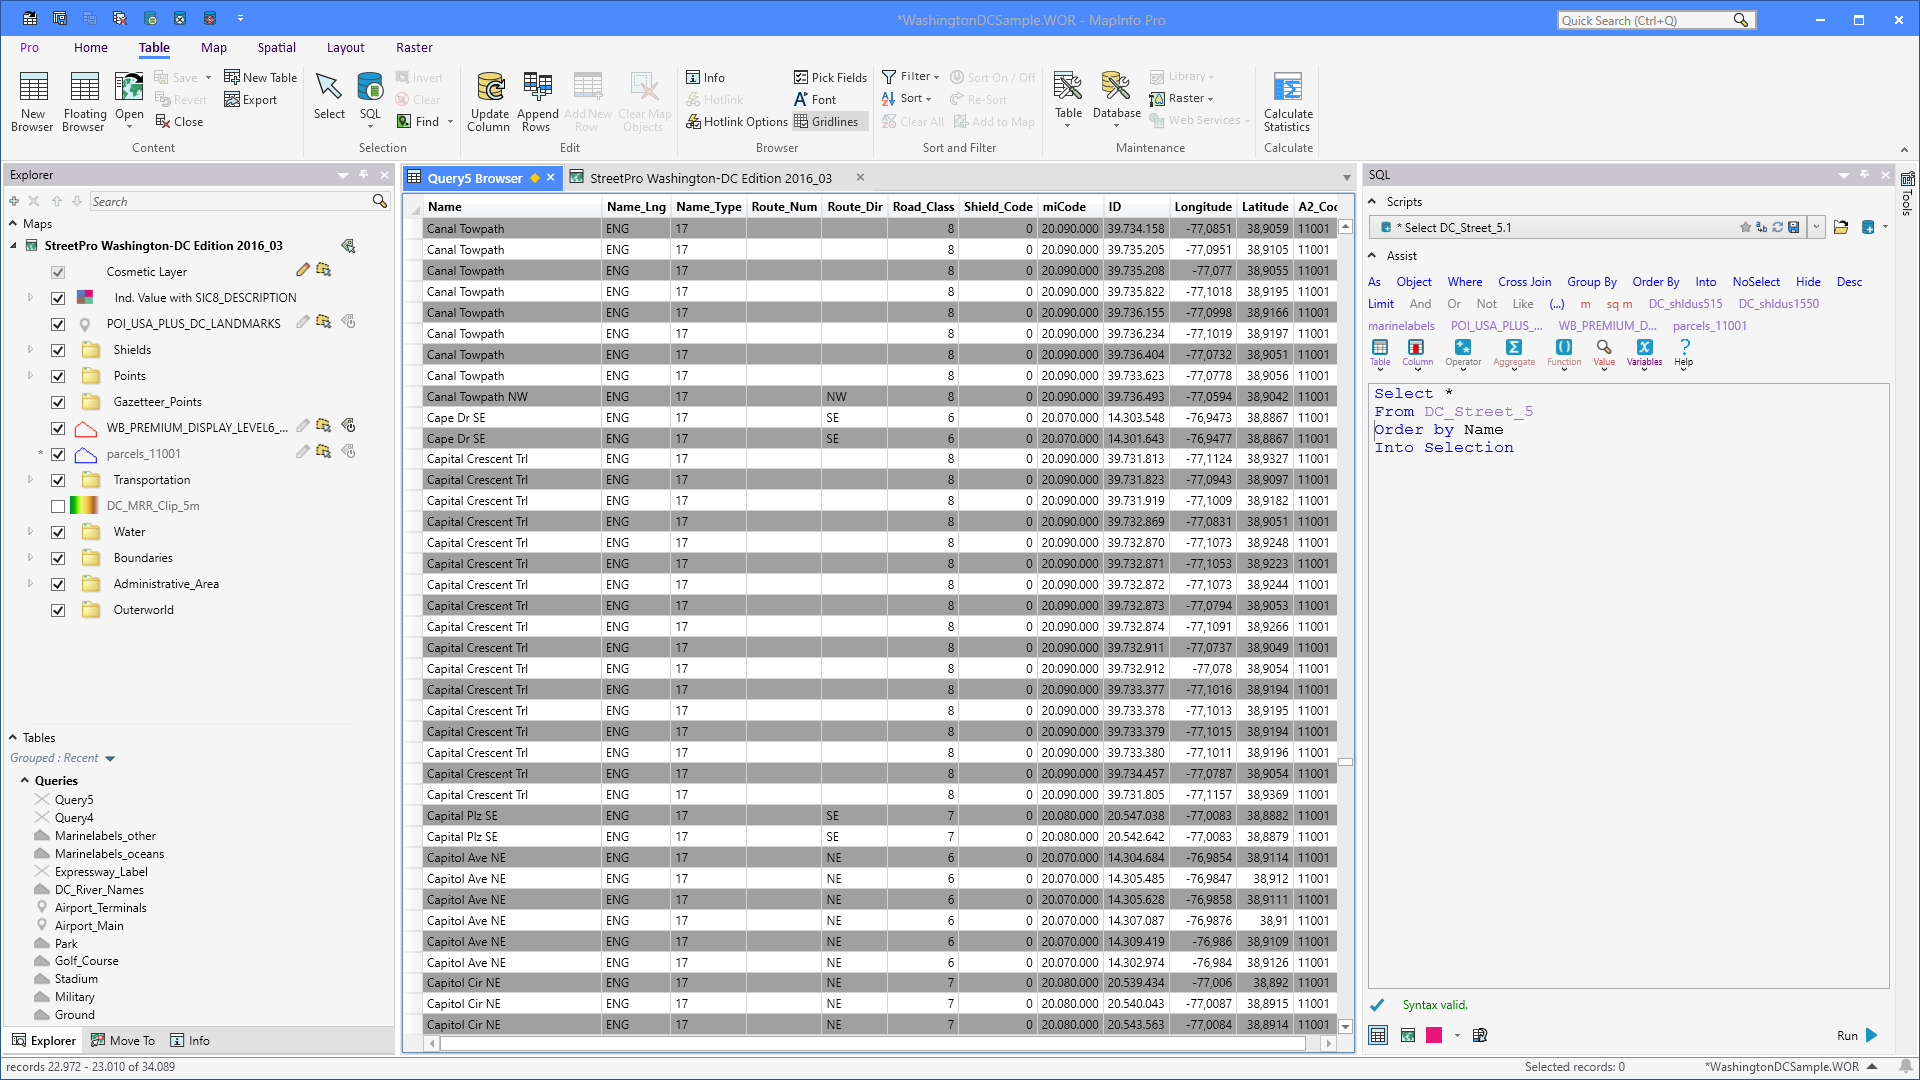This screenshot has height=1080, width=1920.
Task: Click the Append Rows tool
Action: point(537,100)
